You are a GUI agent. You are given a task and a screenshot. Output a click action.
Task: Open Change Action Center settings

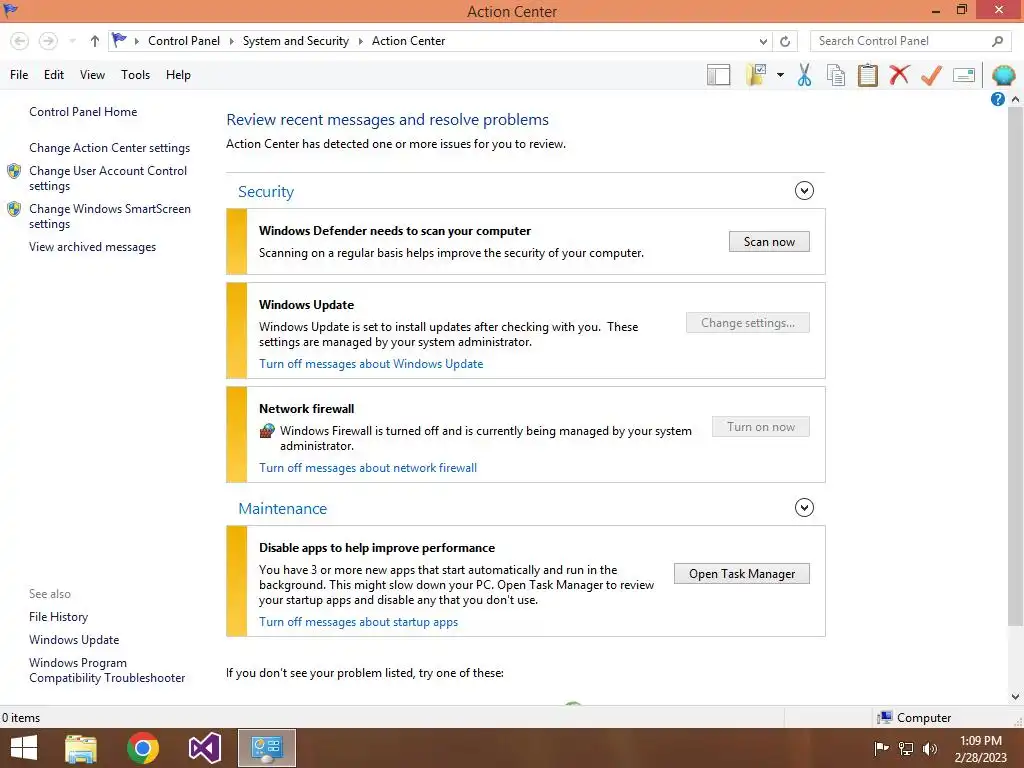(x=110, y=148)
